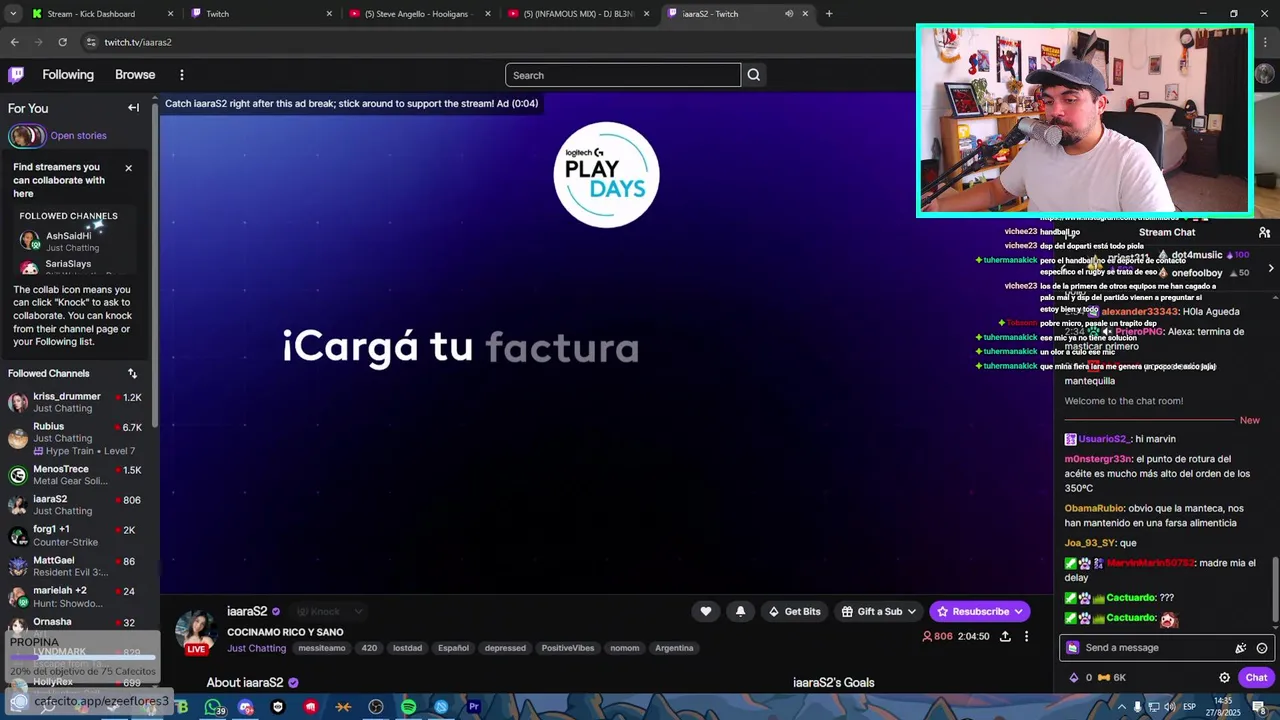The height and width of the screenshot is (720, 1280).
Task: Open the Following page
Action: pyautogui.click(x=68, y=75)
